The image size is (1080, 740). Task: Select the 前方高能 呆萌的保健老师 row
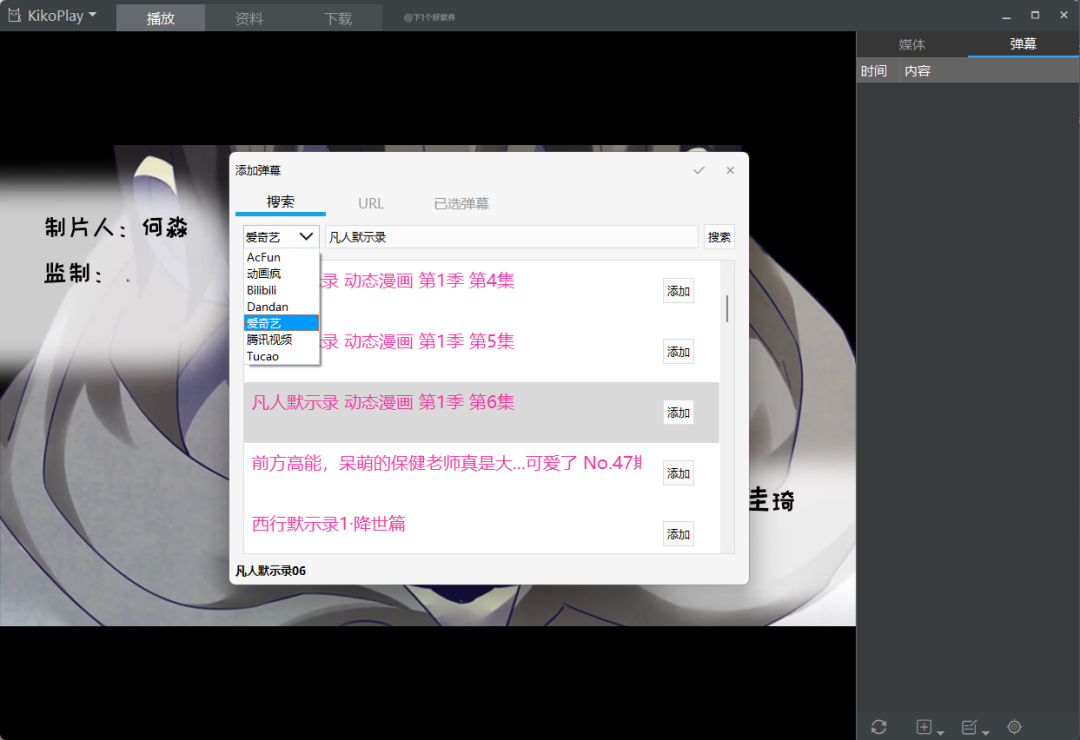(x=481, y=473)
